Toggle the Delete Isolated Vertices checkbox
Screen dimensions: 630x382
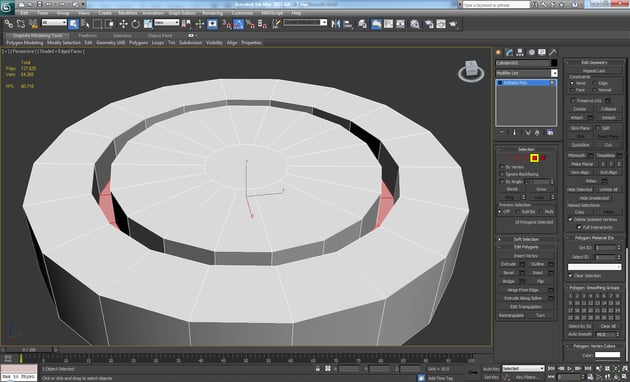point(570,220)
